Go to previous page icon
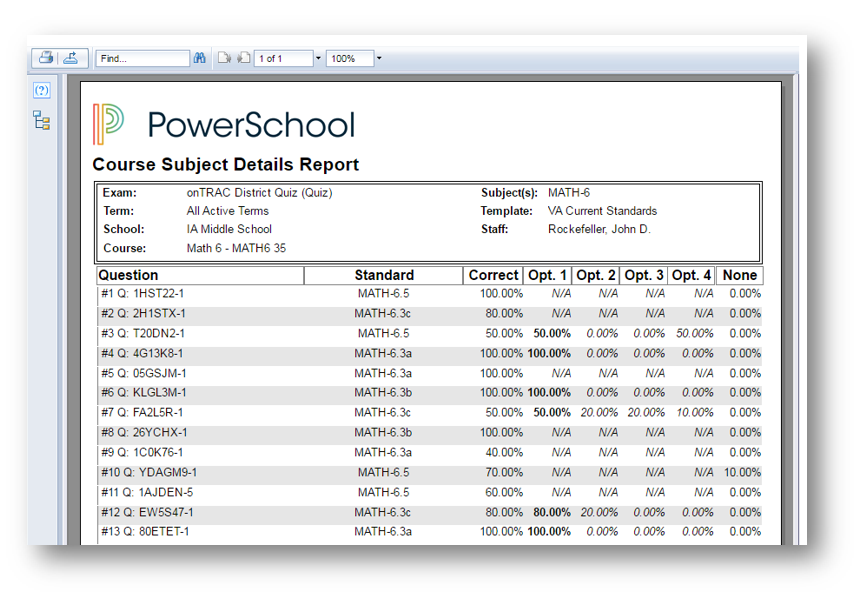Viewport: 860px width, 598px height. point(244,58)
